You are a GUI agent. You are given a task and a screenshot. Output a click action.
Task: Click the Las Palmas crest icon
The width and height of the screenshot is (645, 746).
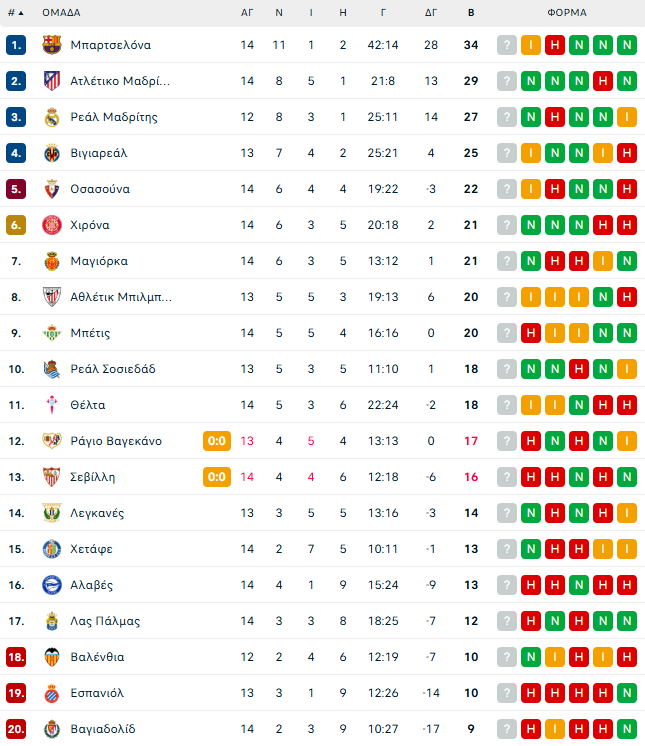click(52, 621)
